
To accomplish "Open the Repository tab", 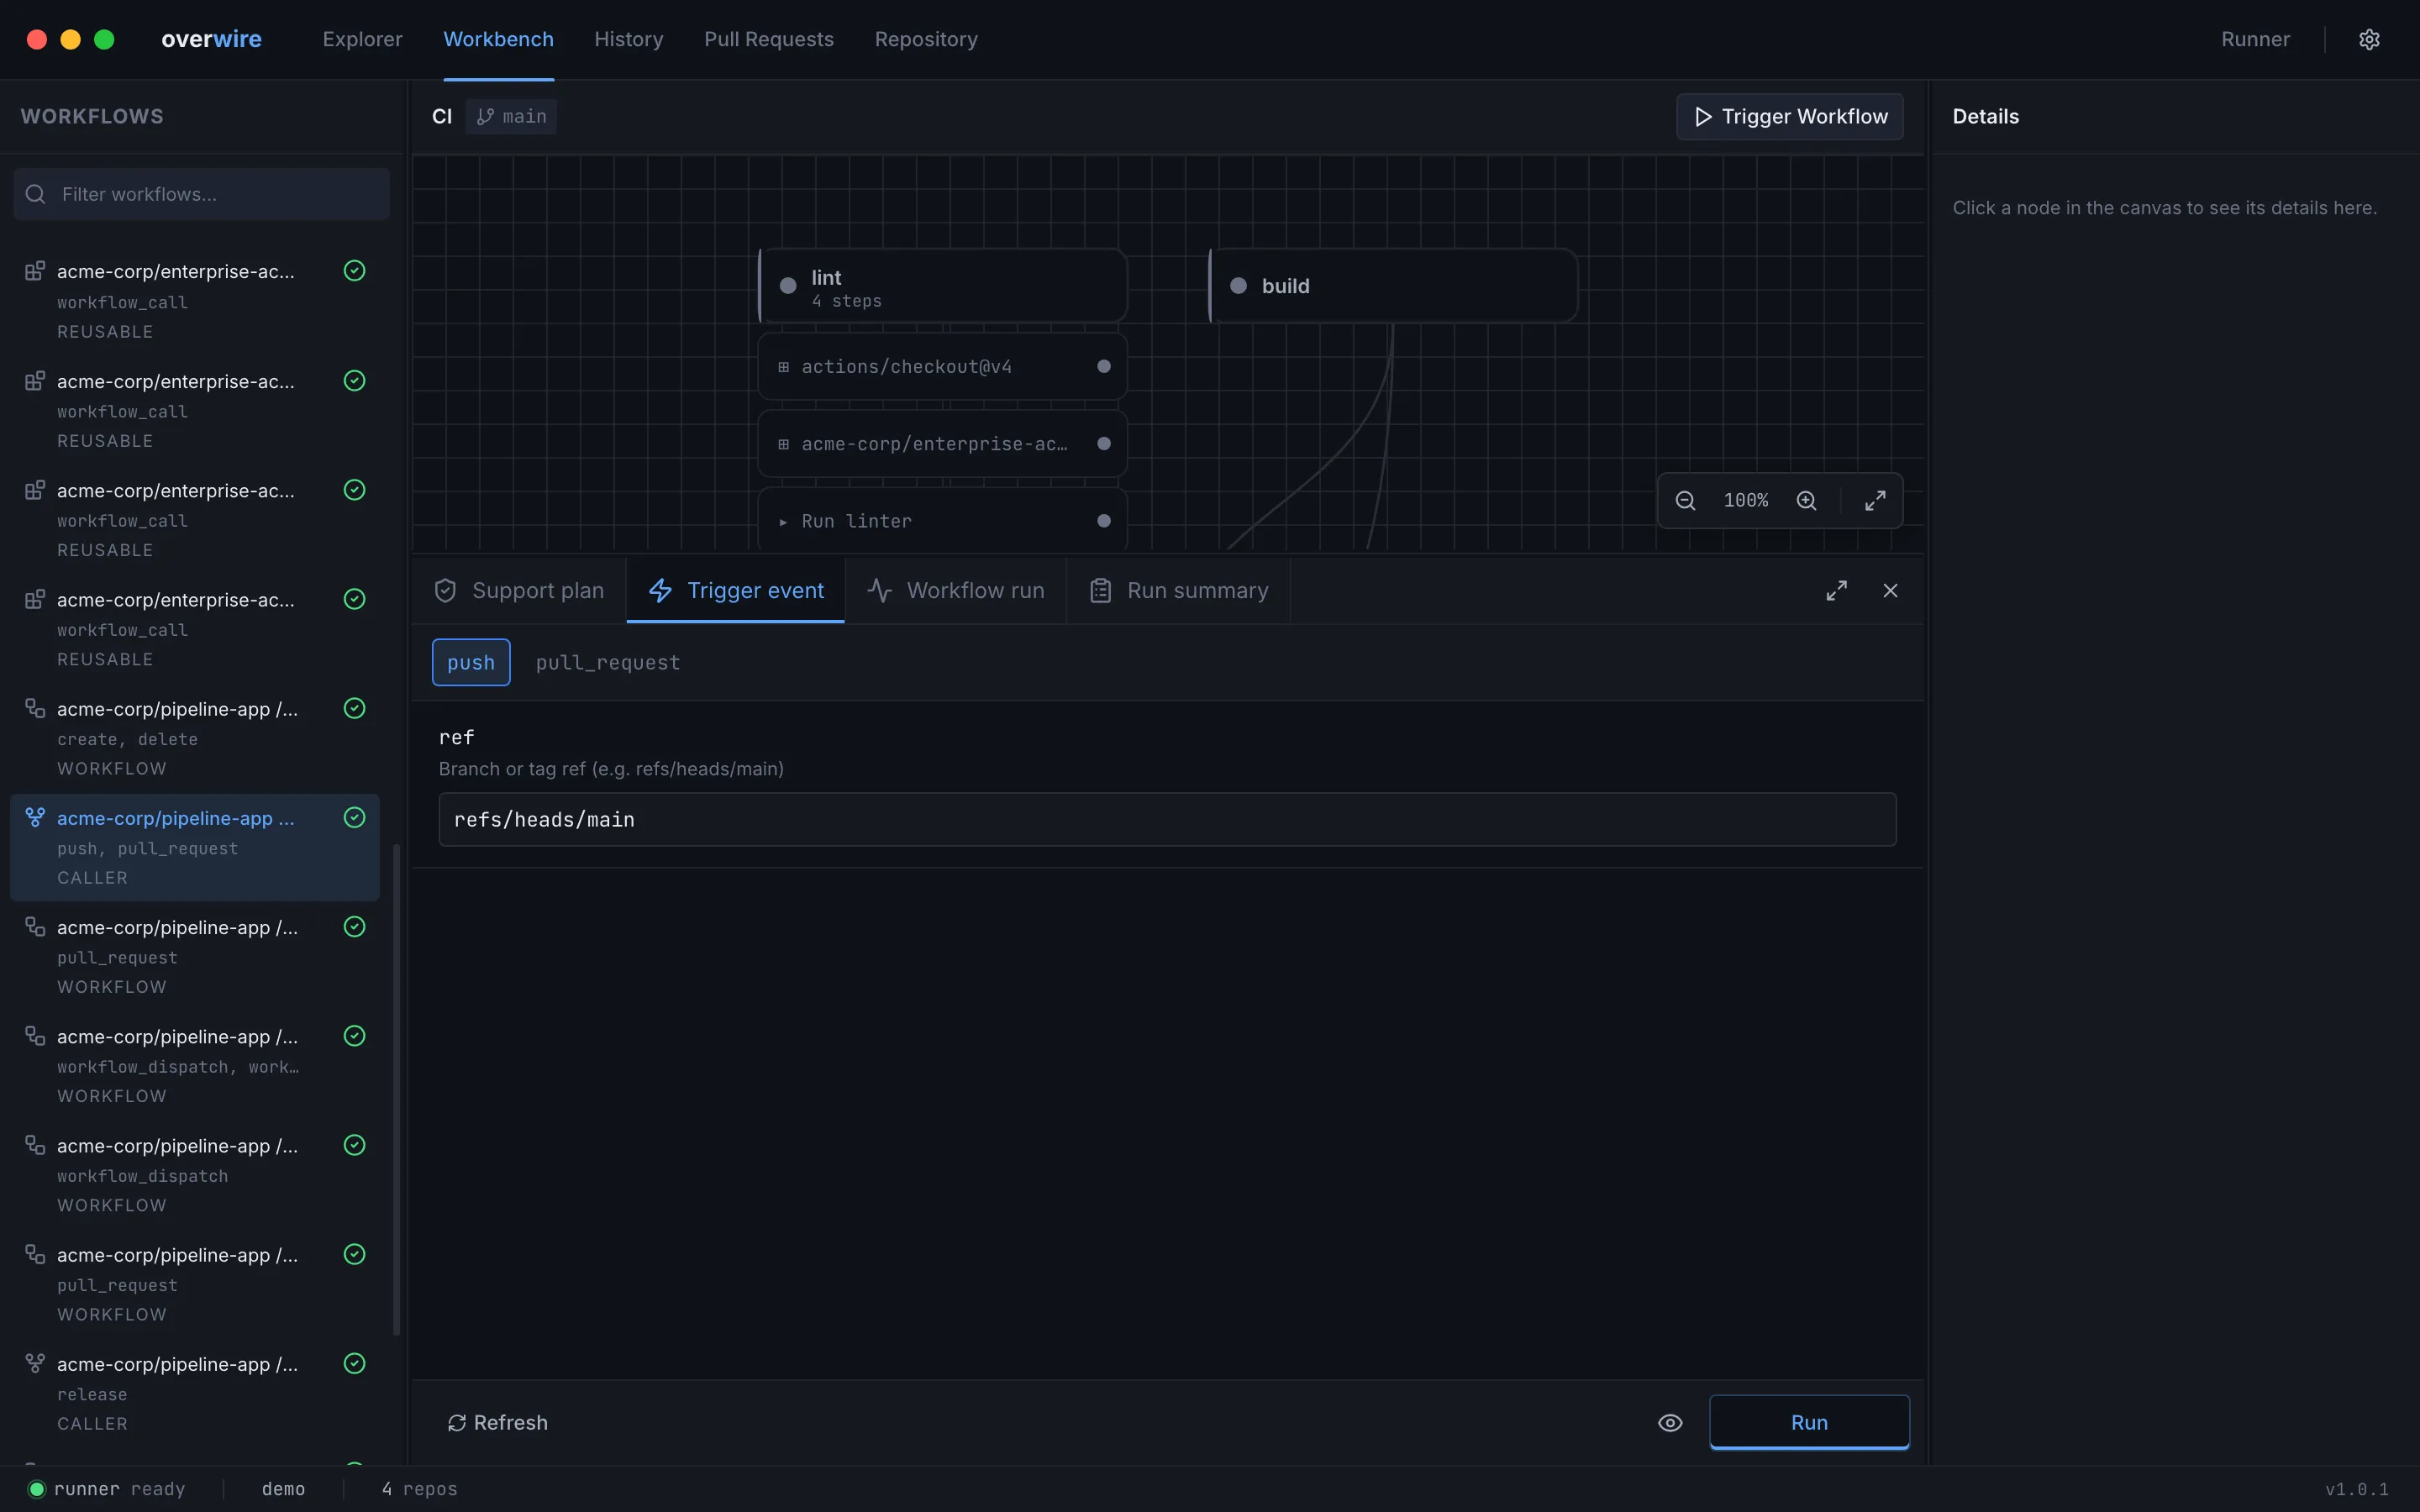I will point(926,39).
